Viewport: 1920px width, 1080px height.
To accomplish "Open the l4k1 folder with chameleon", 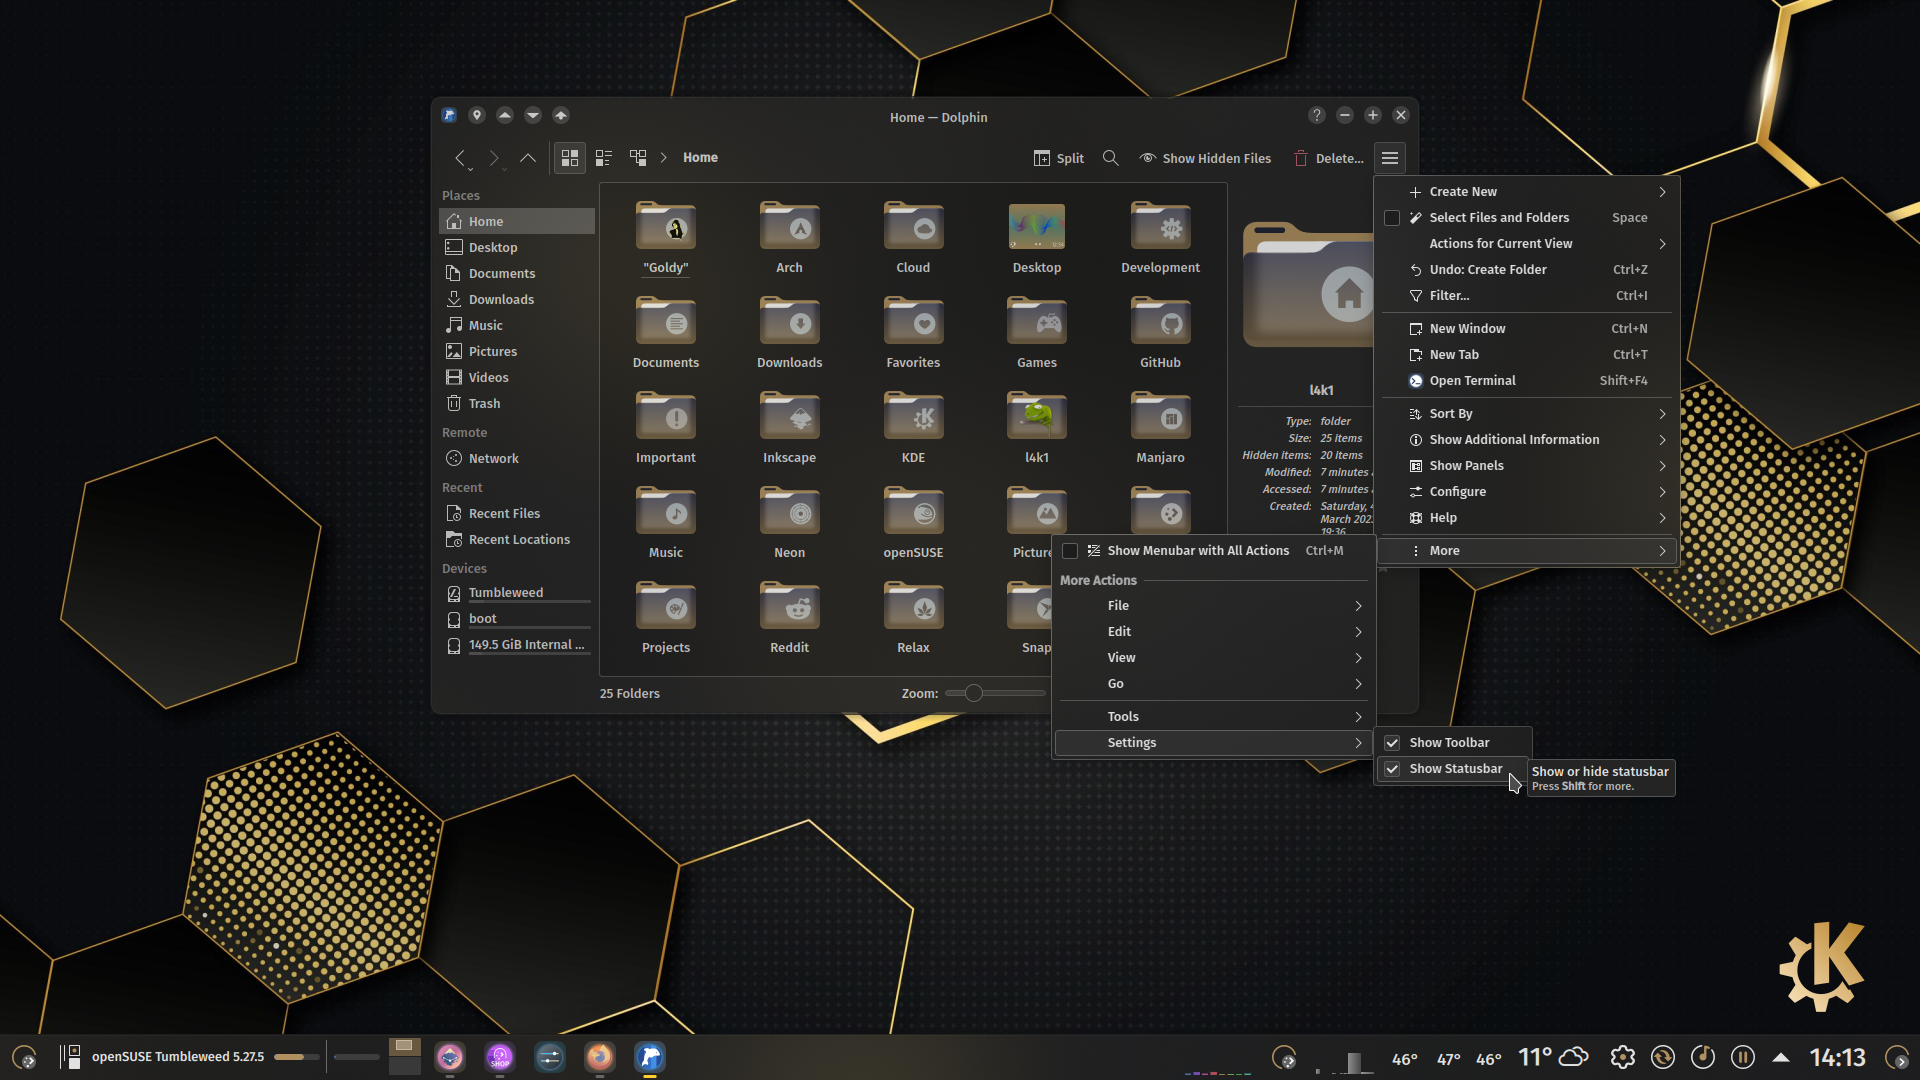I will (1037, 428).
